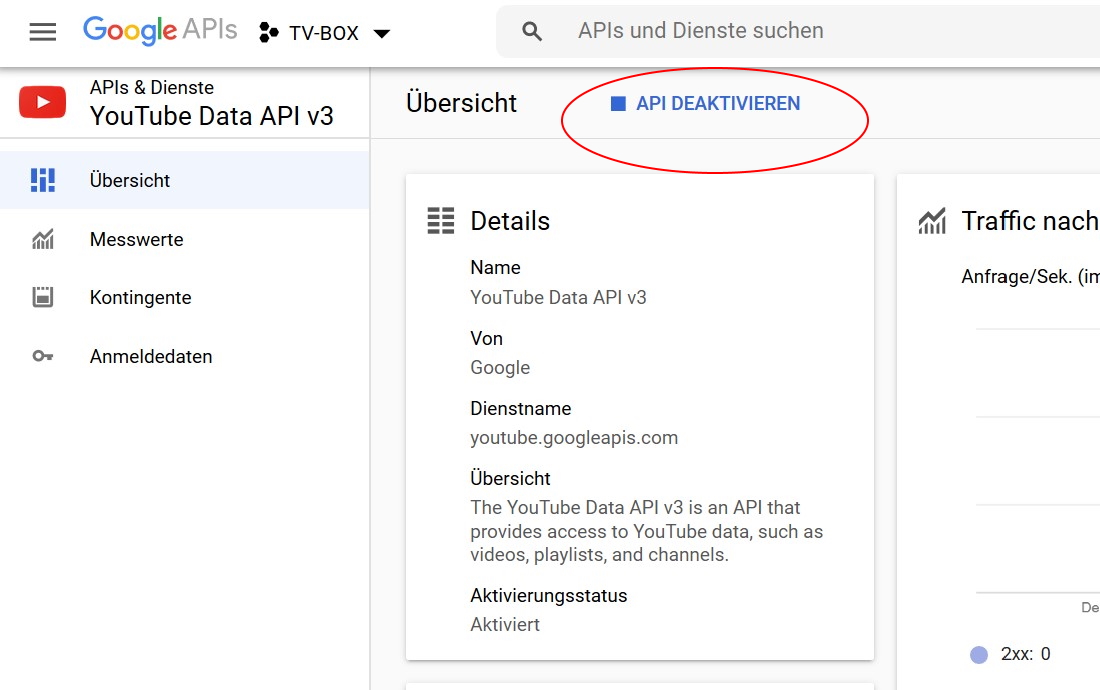Click the YouTube Data API v3 name value

pos(558,297)
